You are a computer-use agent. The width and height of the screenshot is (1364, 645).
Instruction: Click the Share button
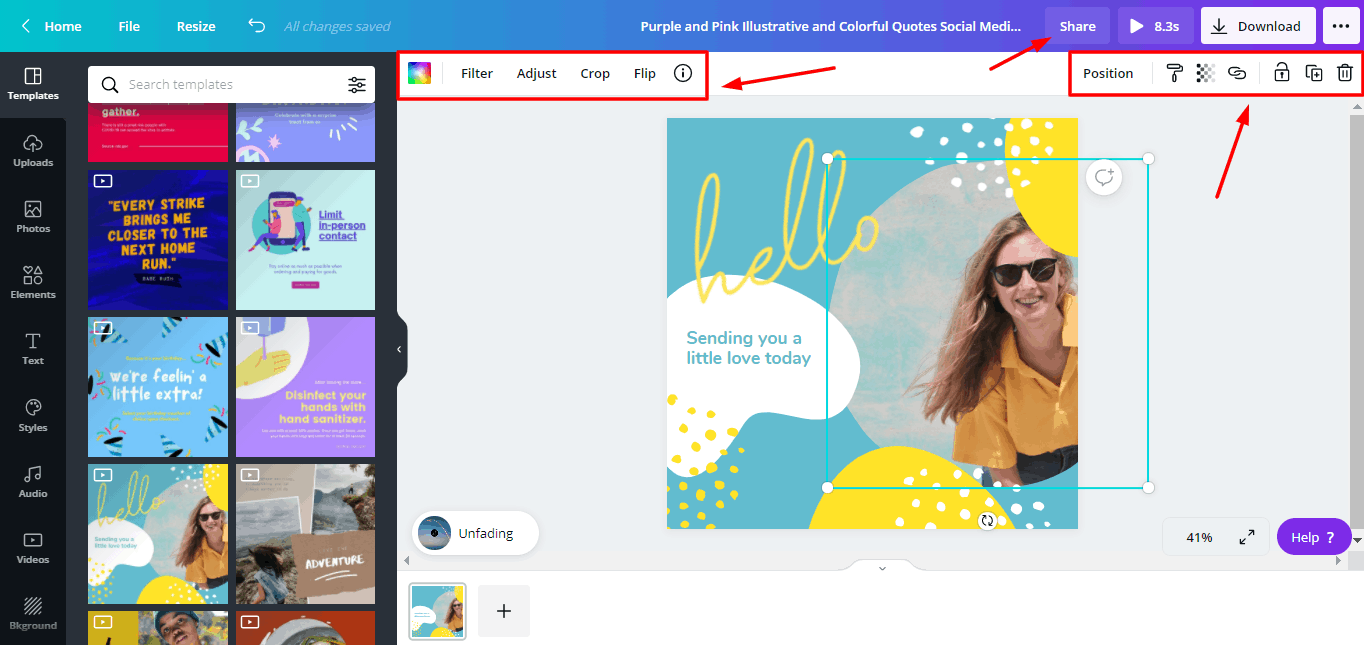point(1077,26)
